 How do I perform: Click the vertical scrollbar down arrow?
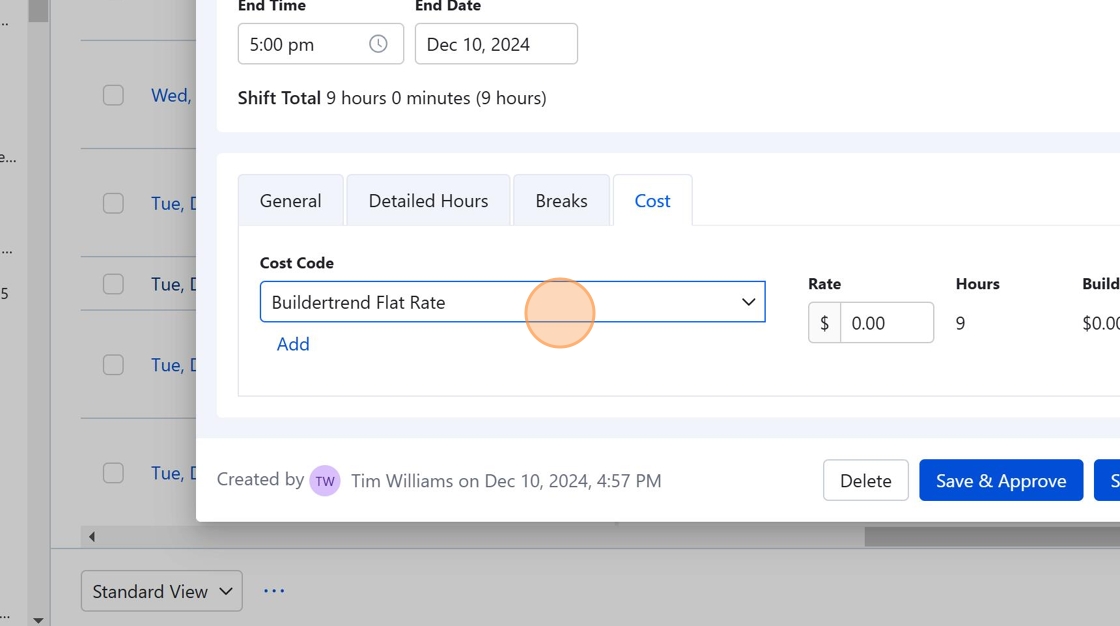click(x=38, y=620)
